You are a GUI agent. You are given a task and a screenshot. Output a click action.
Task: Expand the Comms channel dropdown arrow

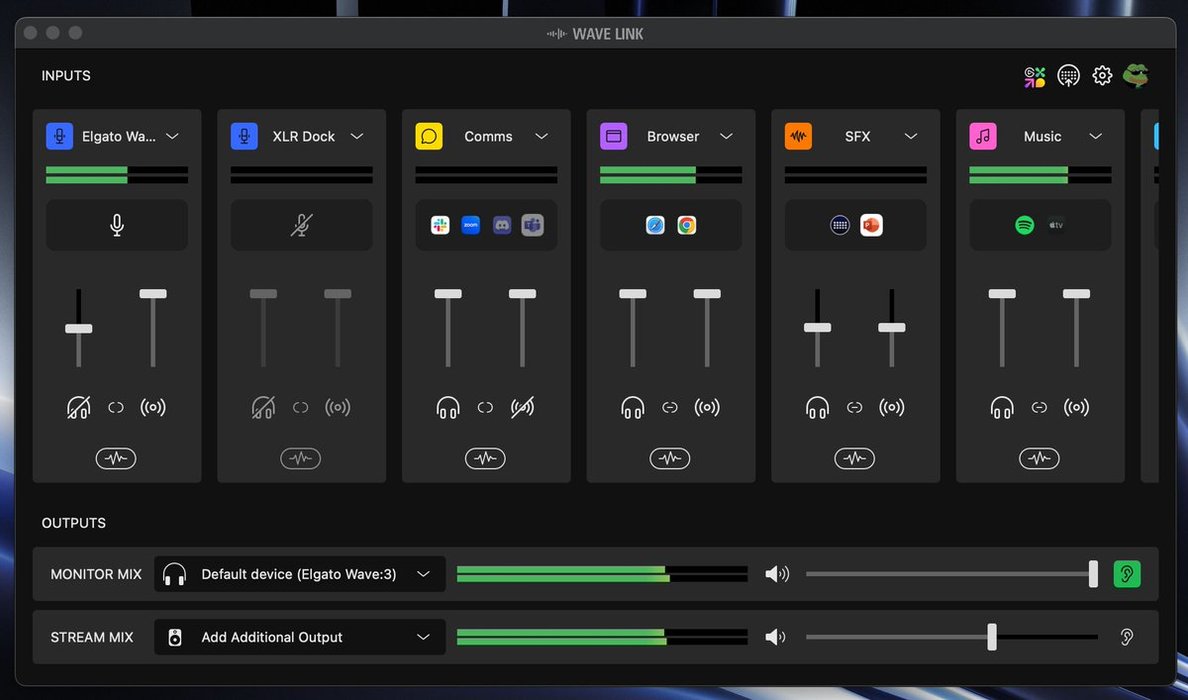pyautogui.click(x=542, y=136)
